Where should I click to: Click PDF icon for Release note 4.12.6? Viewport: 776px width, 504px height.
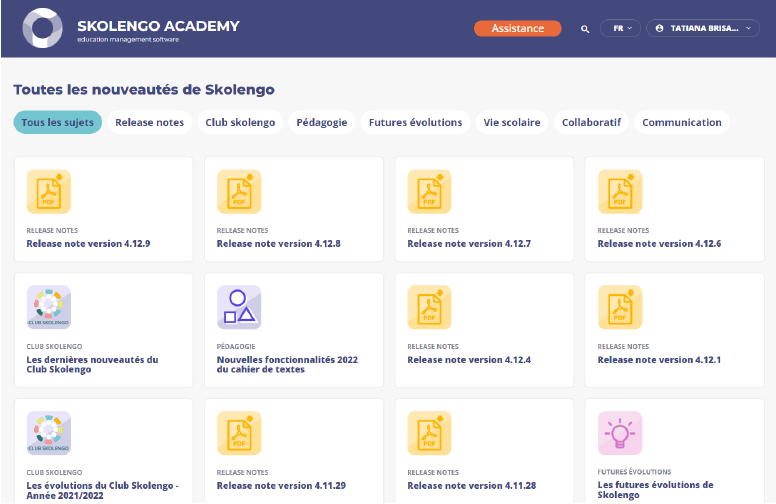click(x=619, y=192)
